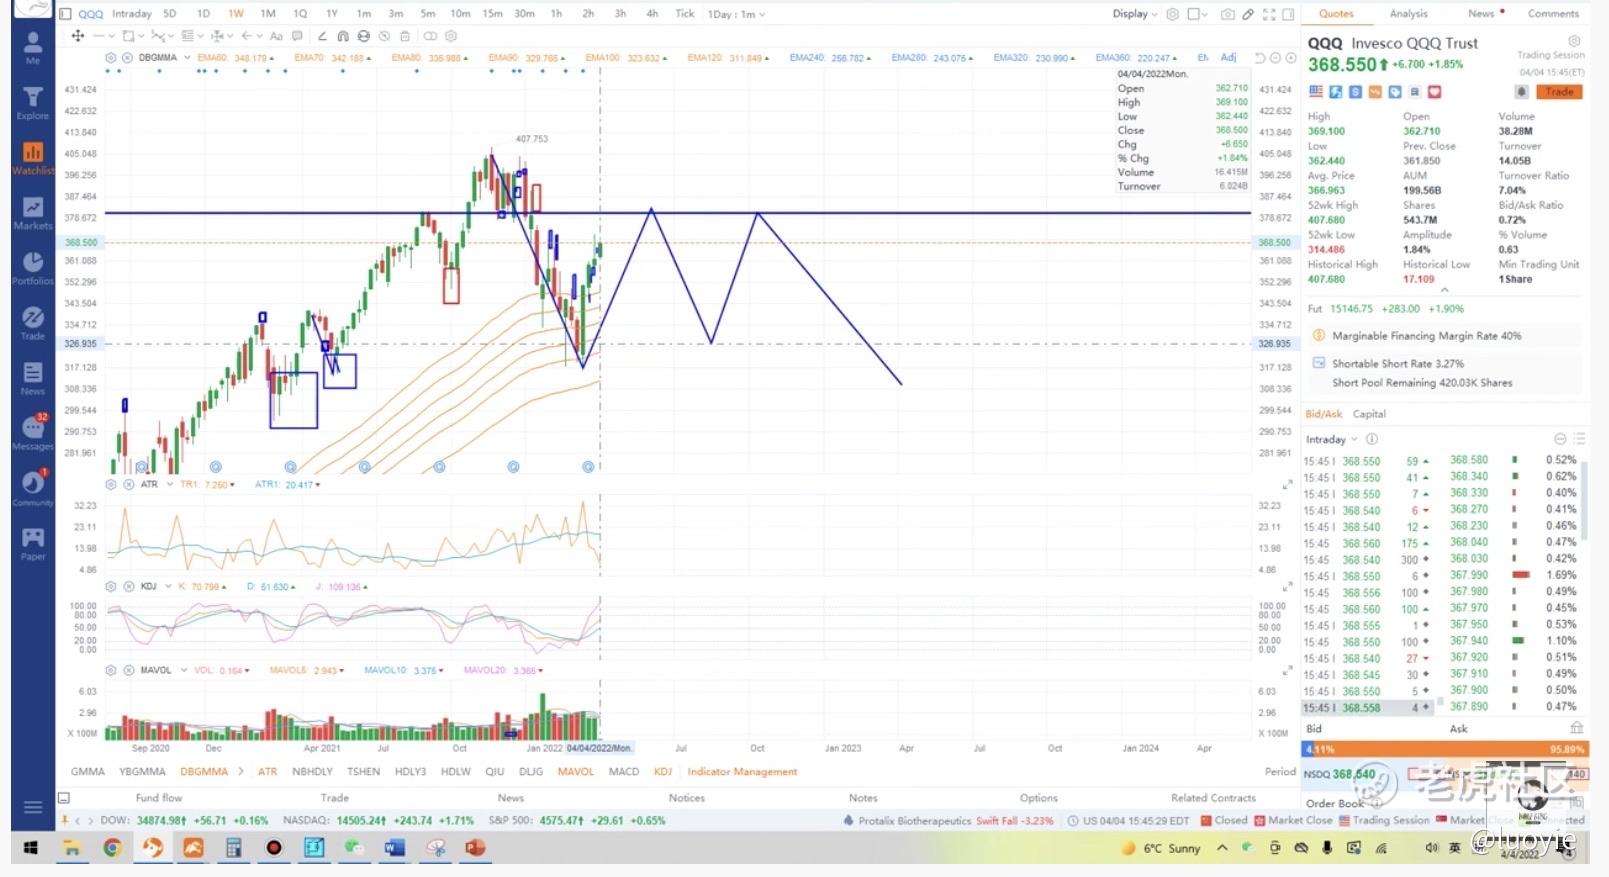Expand the 1Day : 1m interval dropdown

point(736,14)
